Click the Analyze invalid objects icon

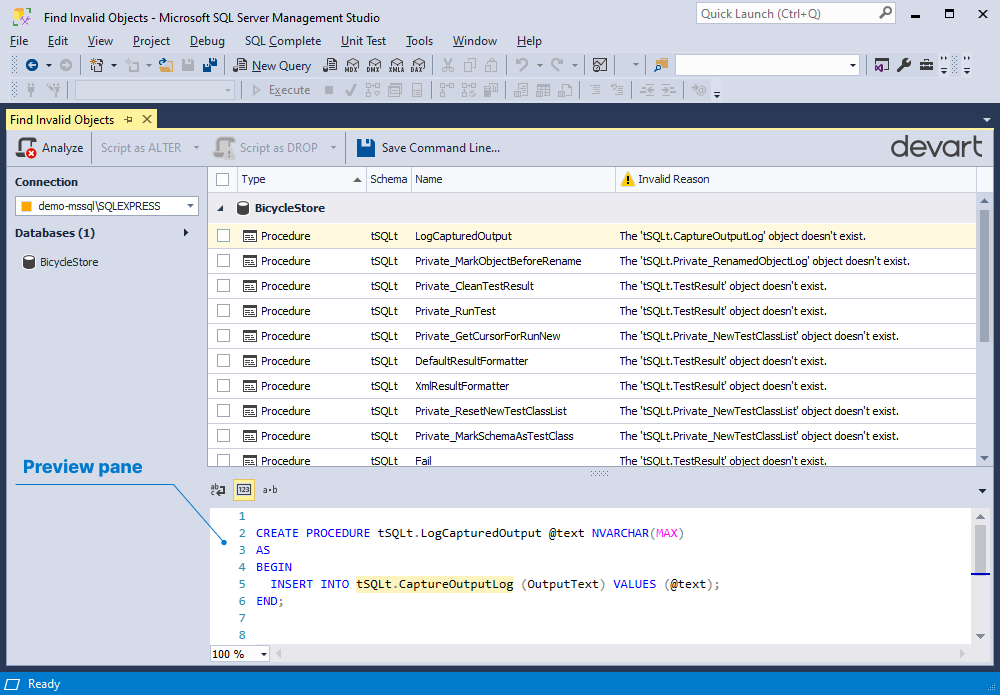point(27,148)
